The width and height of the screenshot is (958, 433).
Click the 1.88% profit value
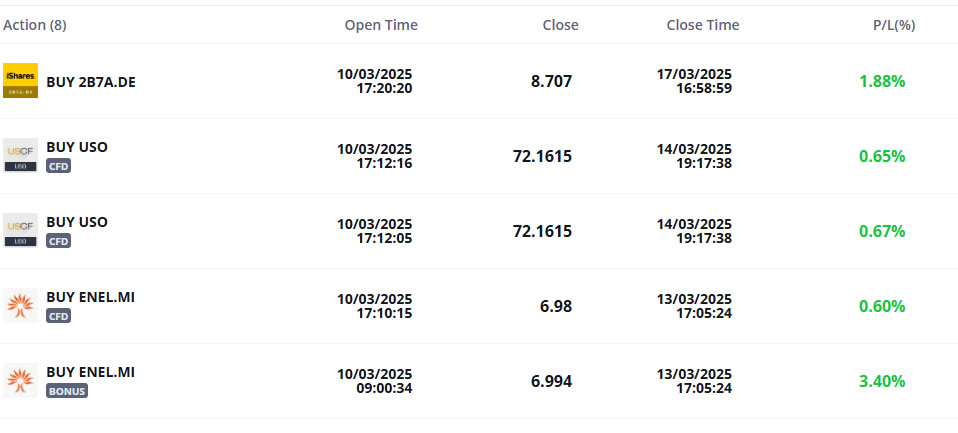coord(882,81)
